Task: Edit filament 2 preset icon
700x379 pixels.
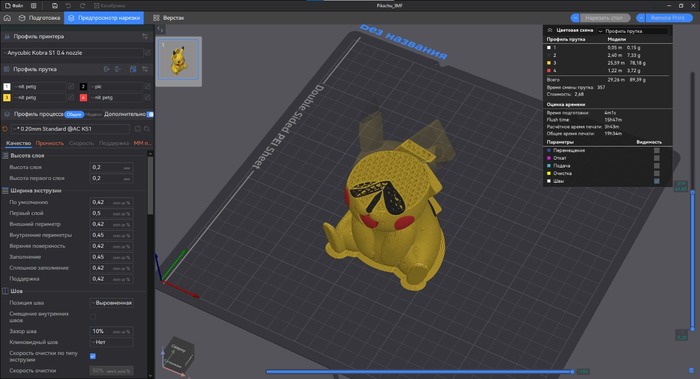Action: point(147,86)
